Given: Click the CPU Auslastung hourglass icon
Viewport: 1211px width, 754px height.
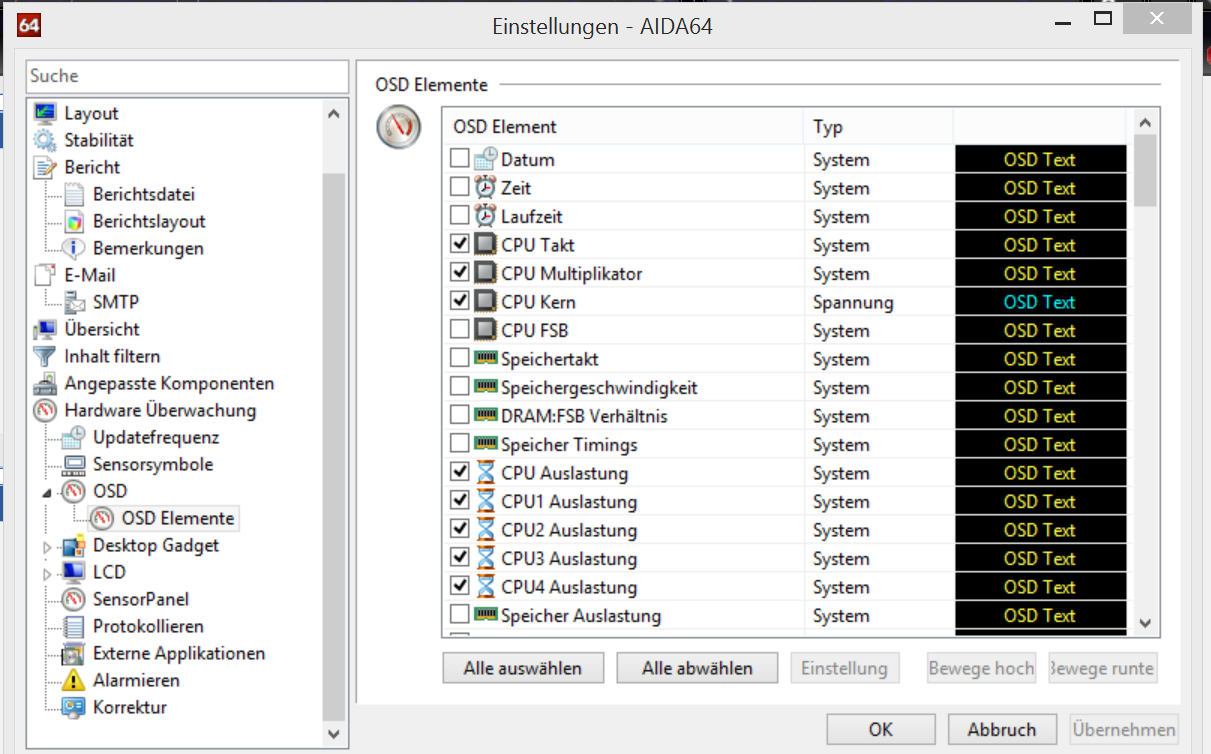Looking at the screenshot, I should coord(485,472).
